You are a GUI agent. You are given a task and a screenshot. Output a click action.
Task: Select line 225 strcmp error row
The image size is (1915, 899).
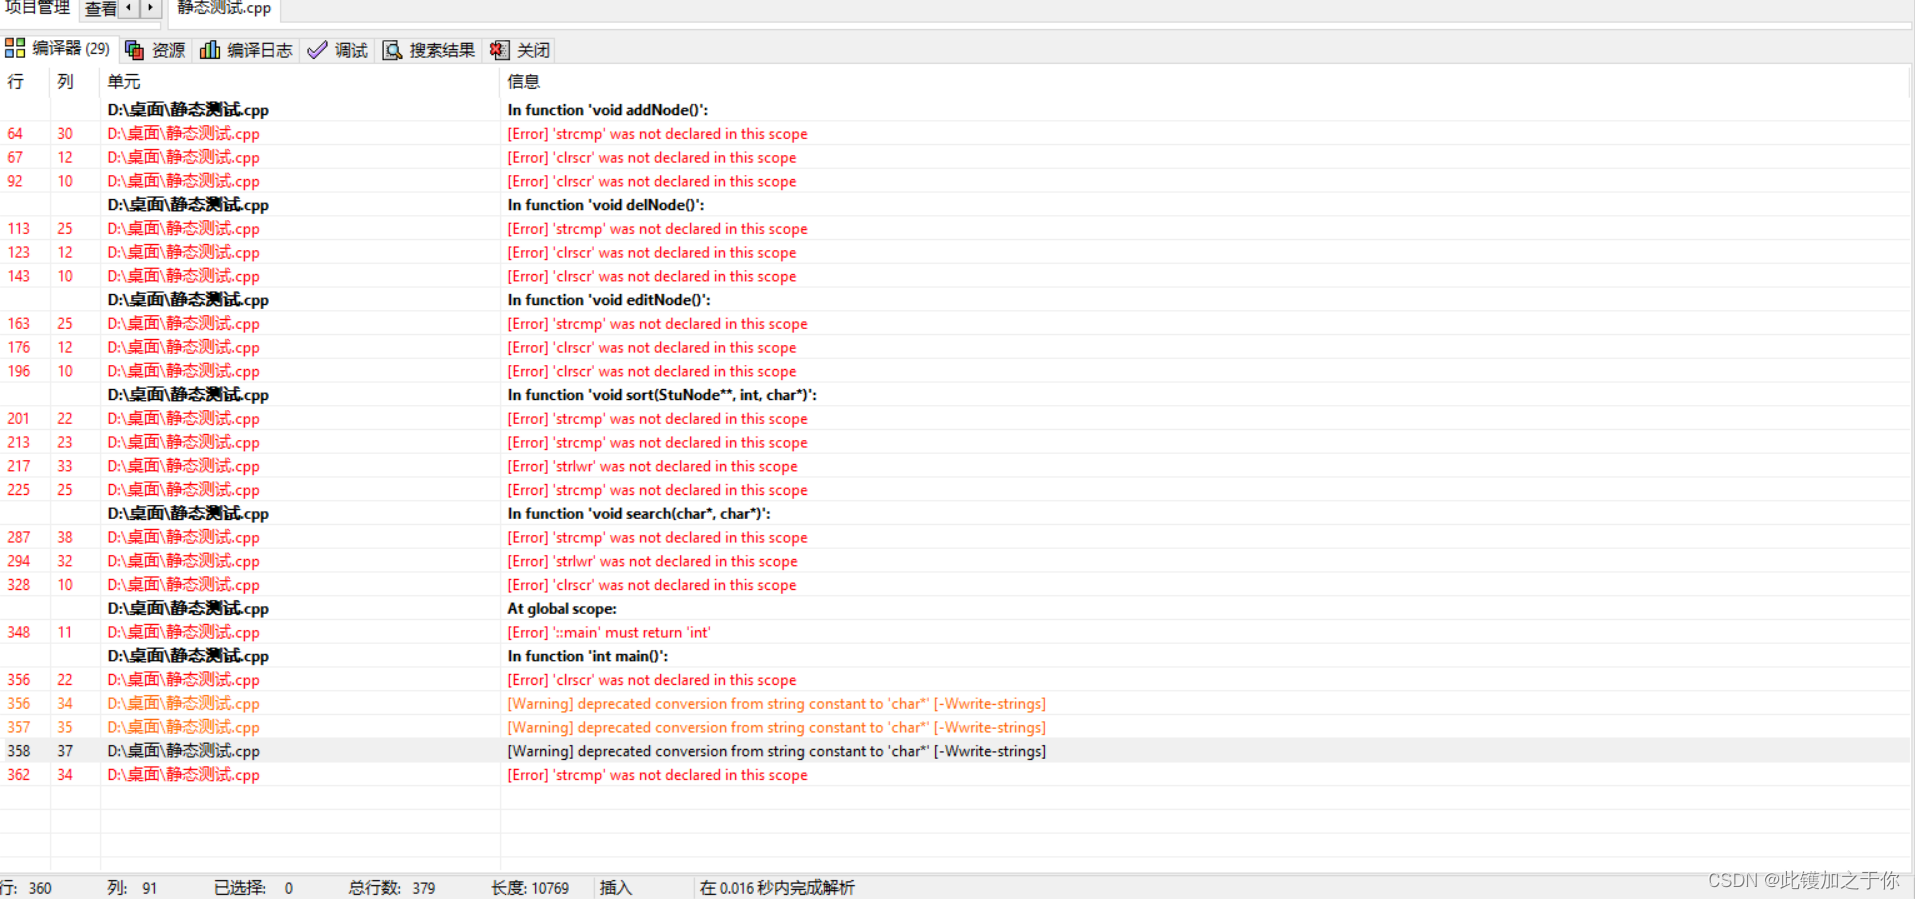tap(955, 490)
